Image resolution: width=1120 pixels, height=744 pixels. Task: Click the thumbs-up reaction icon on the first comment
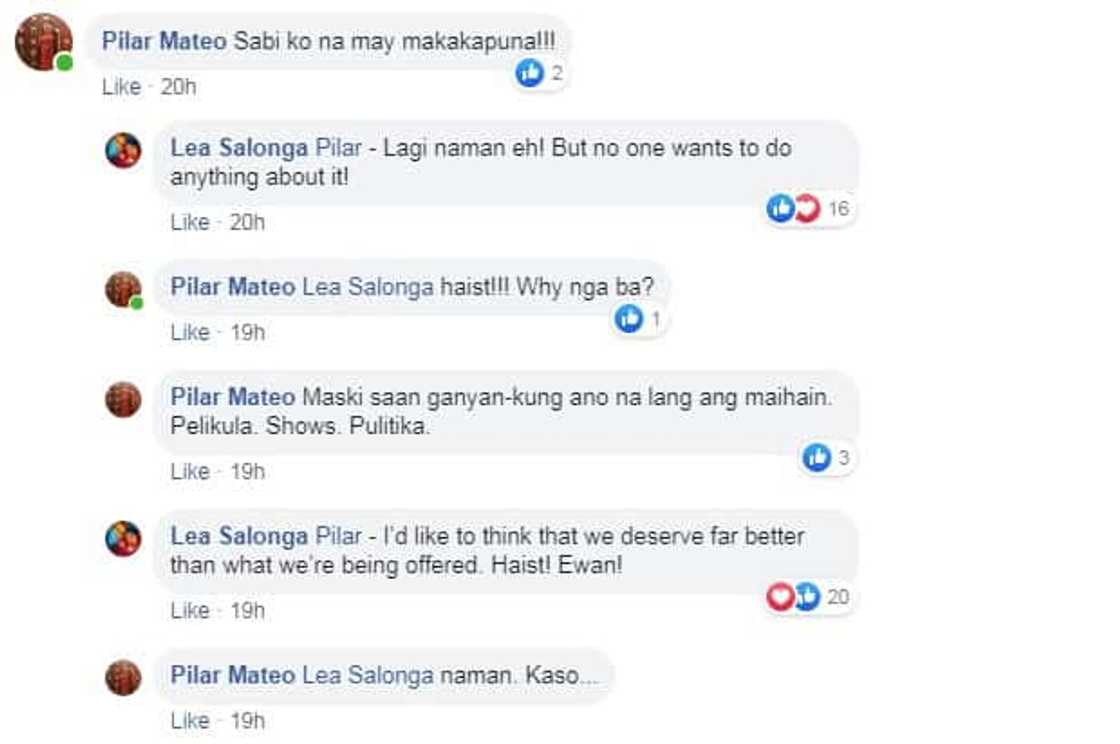[x=529, y=73]
